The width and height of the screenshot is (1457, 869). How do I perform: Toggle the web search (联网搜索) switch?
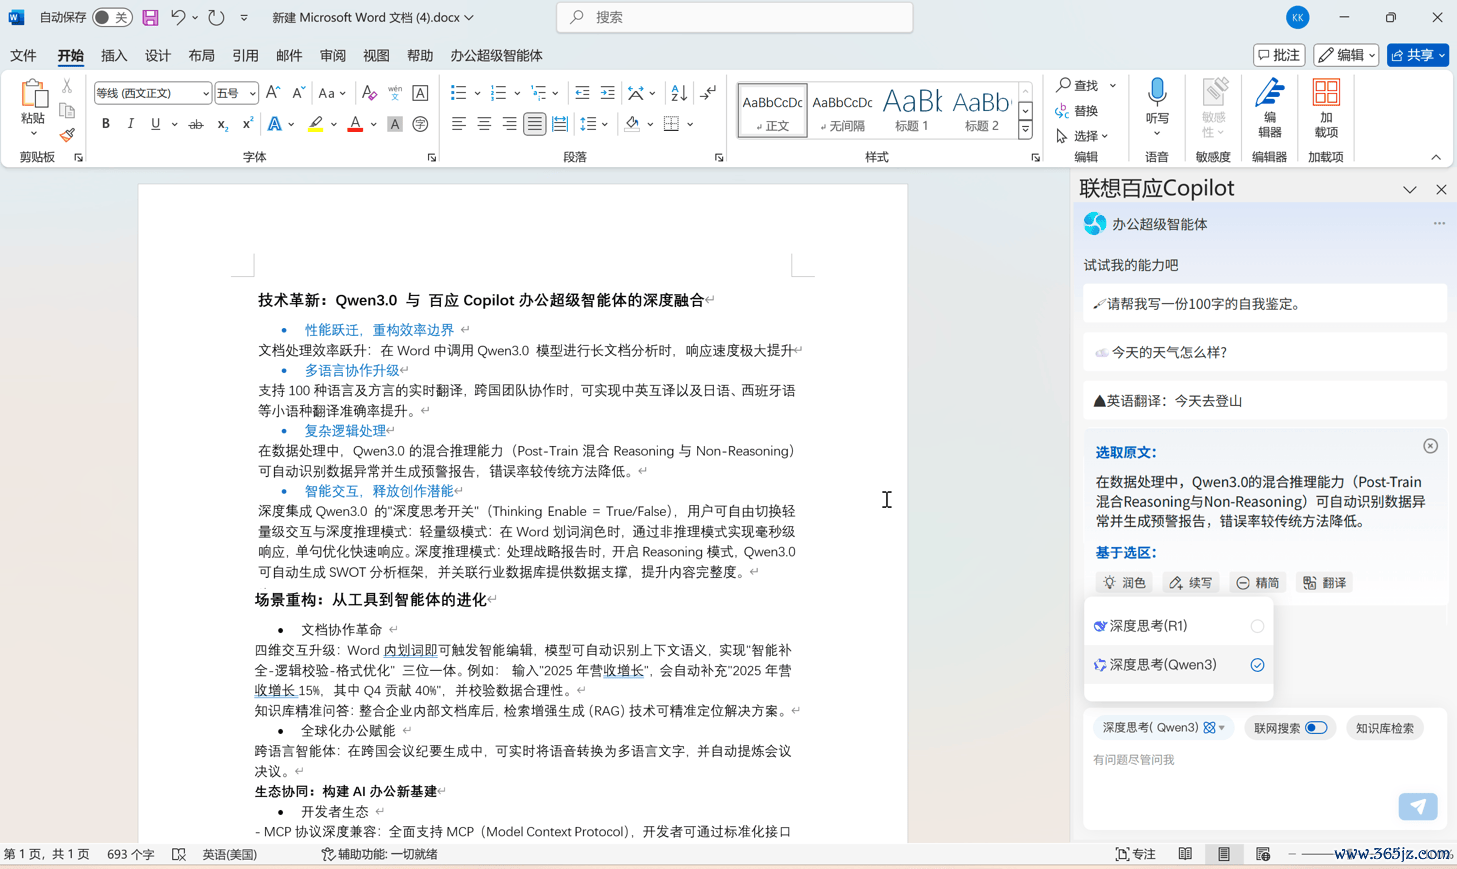tap(1316, 728)
